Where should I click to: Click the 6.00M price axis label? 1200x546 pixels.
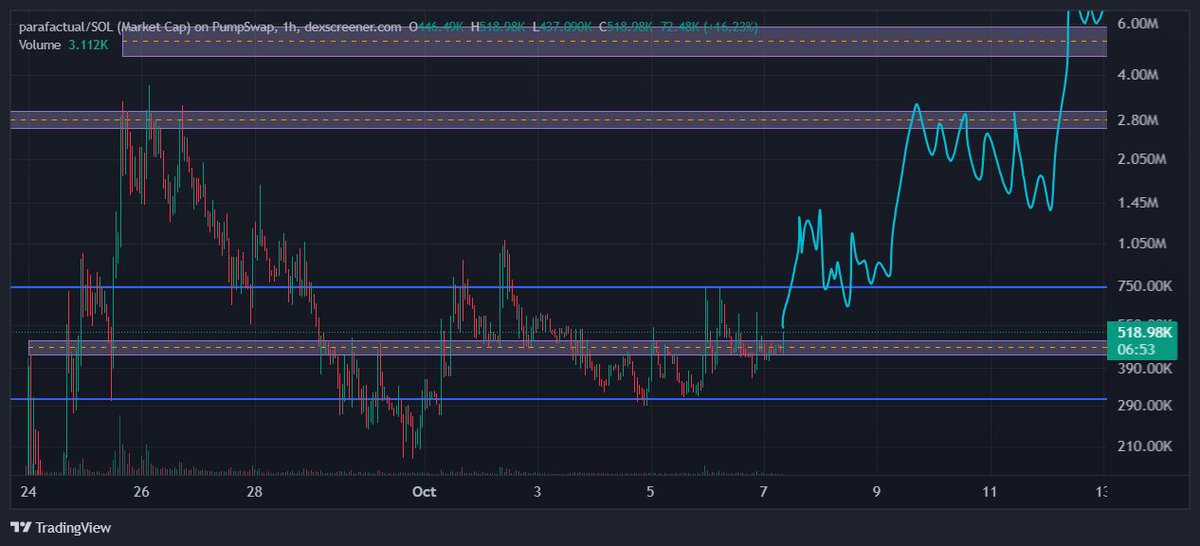tap(1137, 23)
